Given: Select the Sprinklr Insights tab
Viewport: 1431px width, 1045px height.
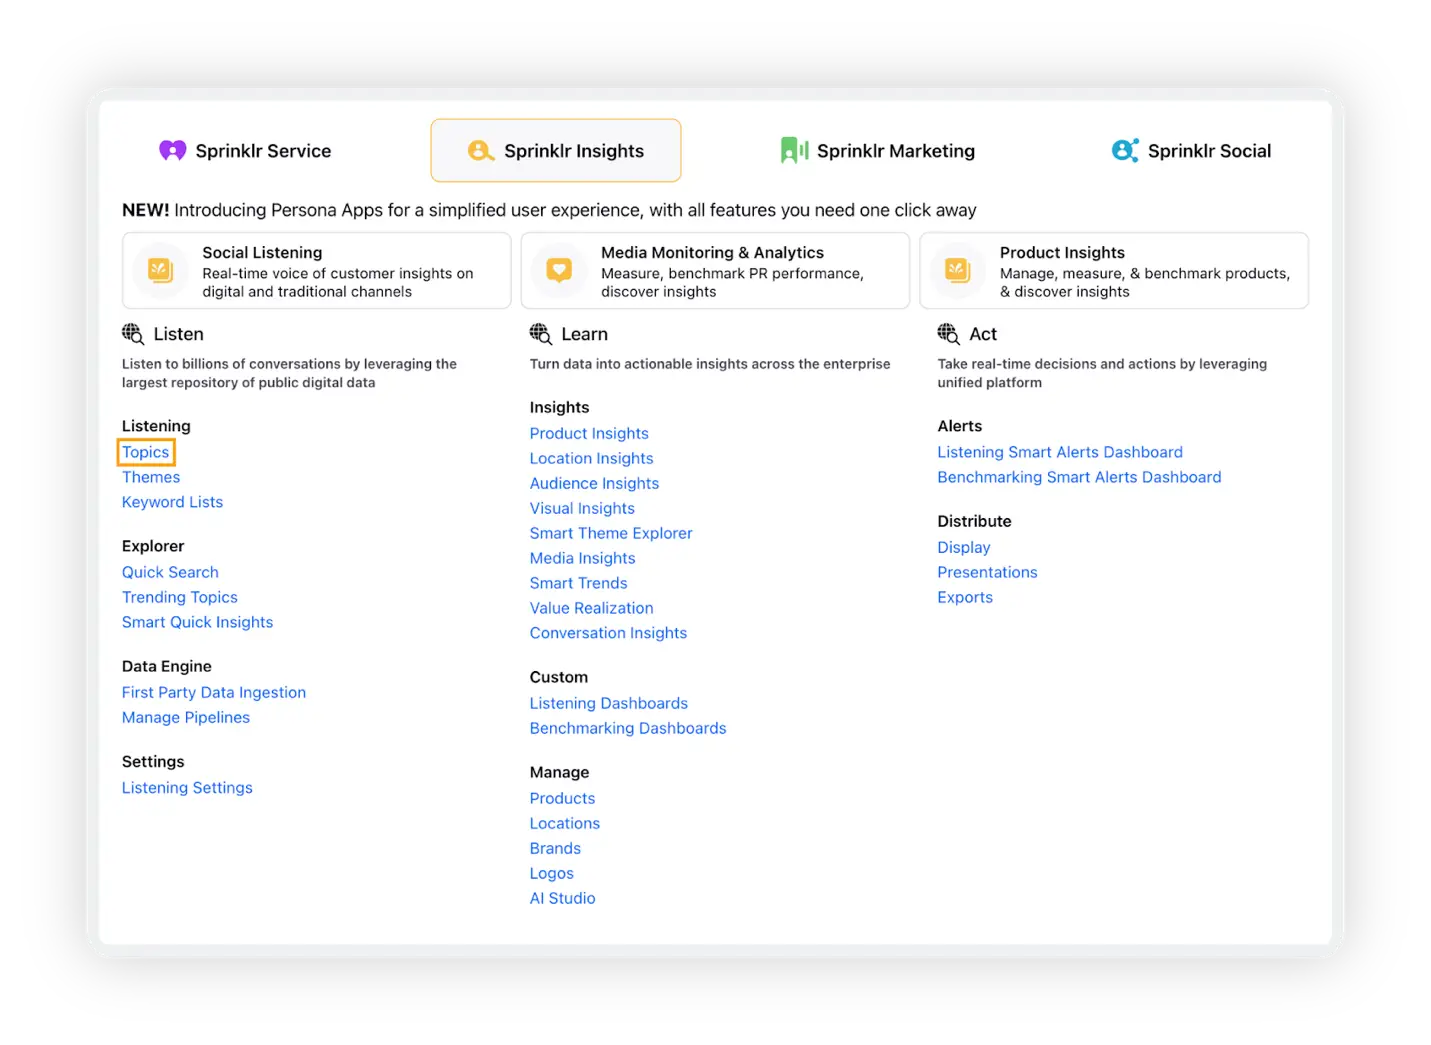Looking at the screenshot, I should coord(556,150).
